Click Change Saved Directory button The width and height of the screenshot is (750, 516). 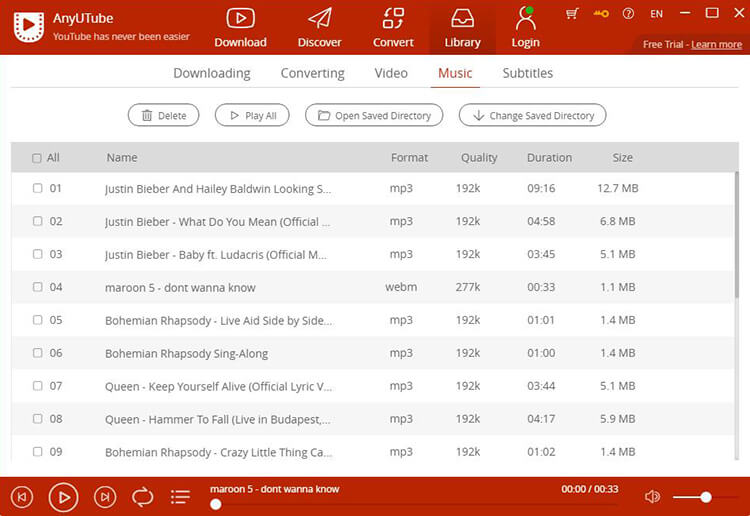click(532, 115)
